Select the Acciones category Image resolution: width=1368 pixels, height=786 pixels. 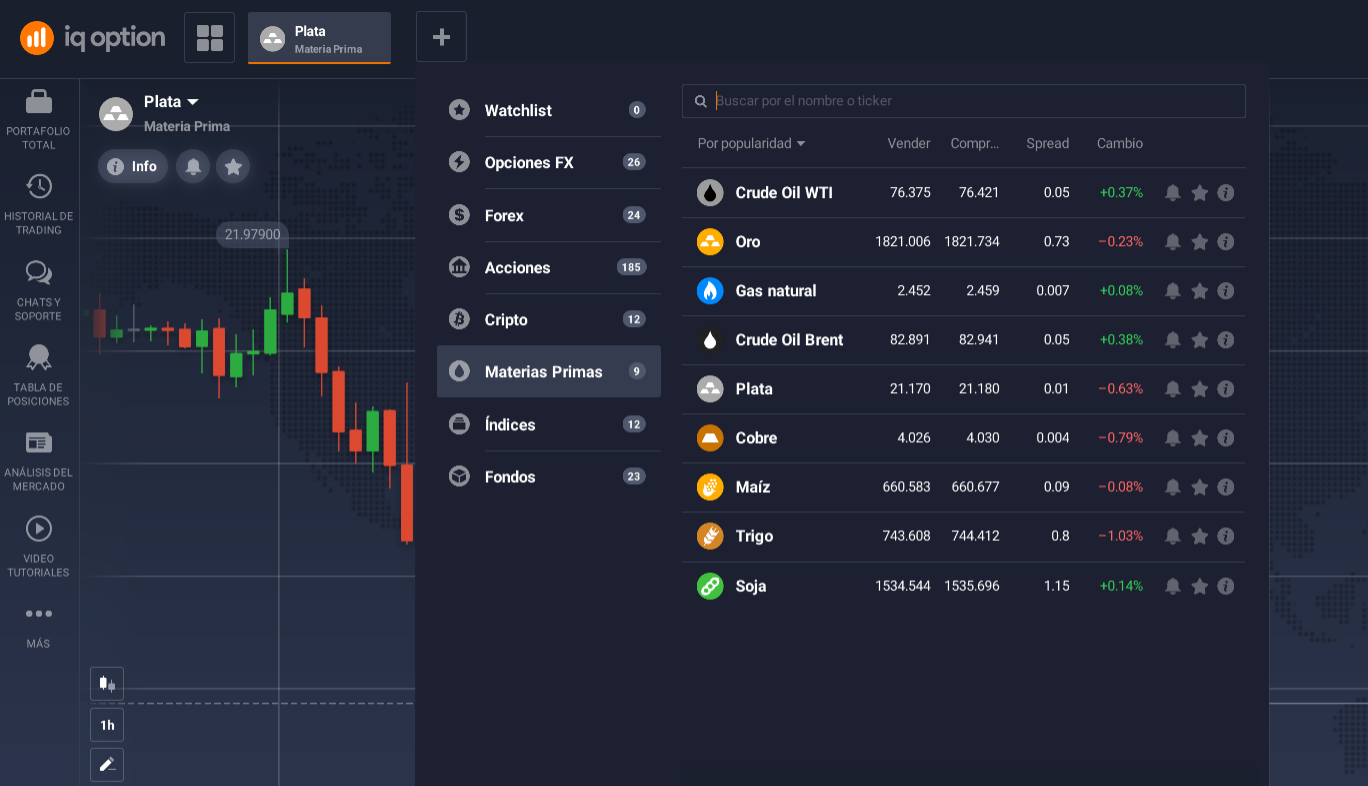click(x=549, y=267)
